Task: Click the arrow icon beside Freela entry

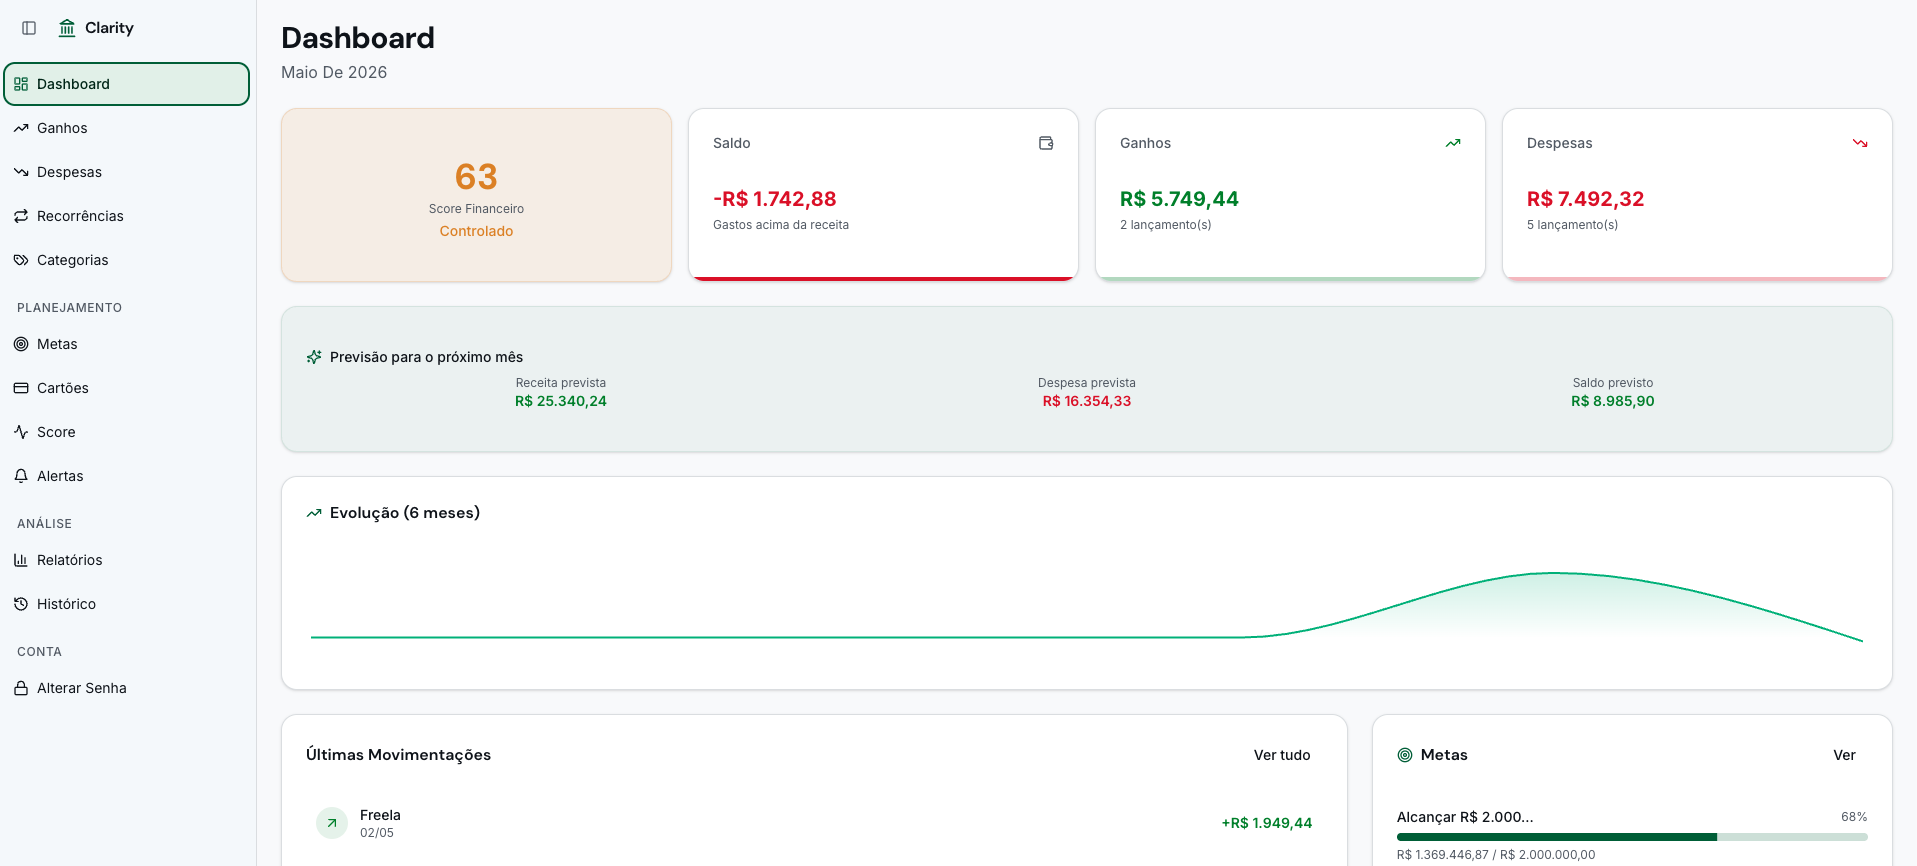Action: tap(332, 823)
